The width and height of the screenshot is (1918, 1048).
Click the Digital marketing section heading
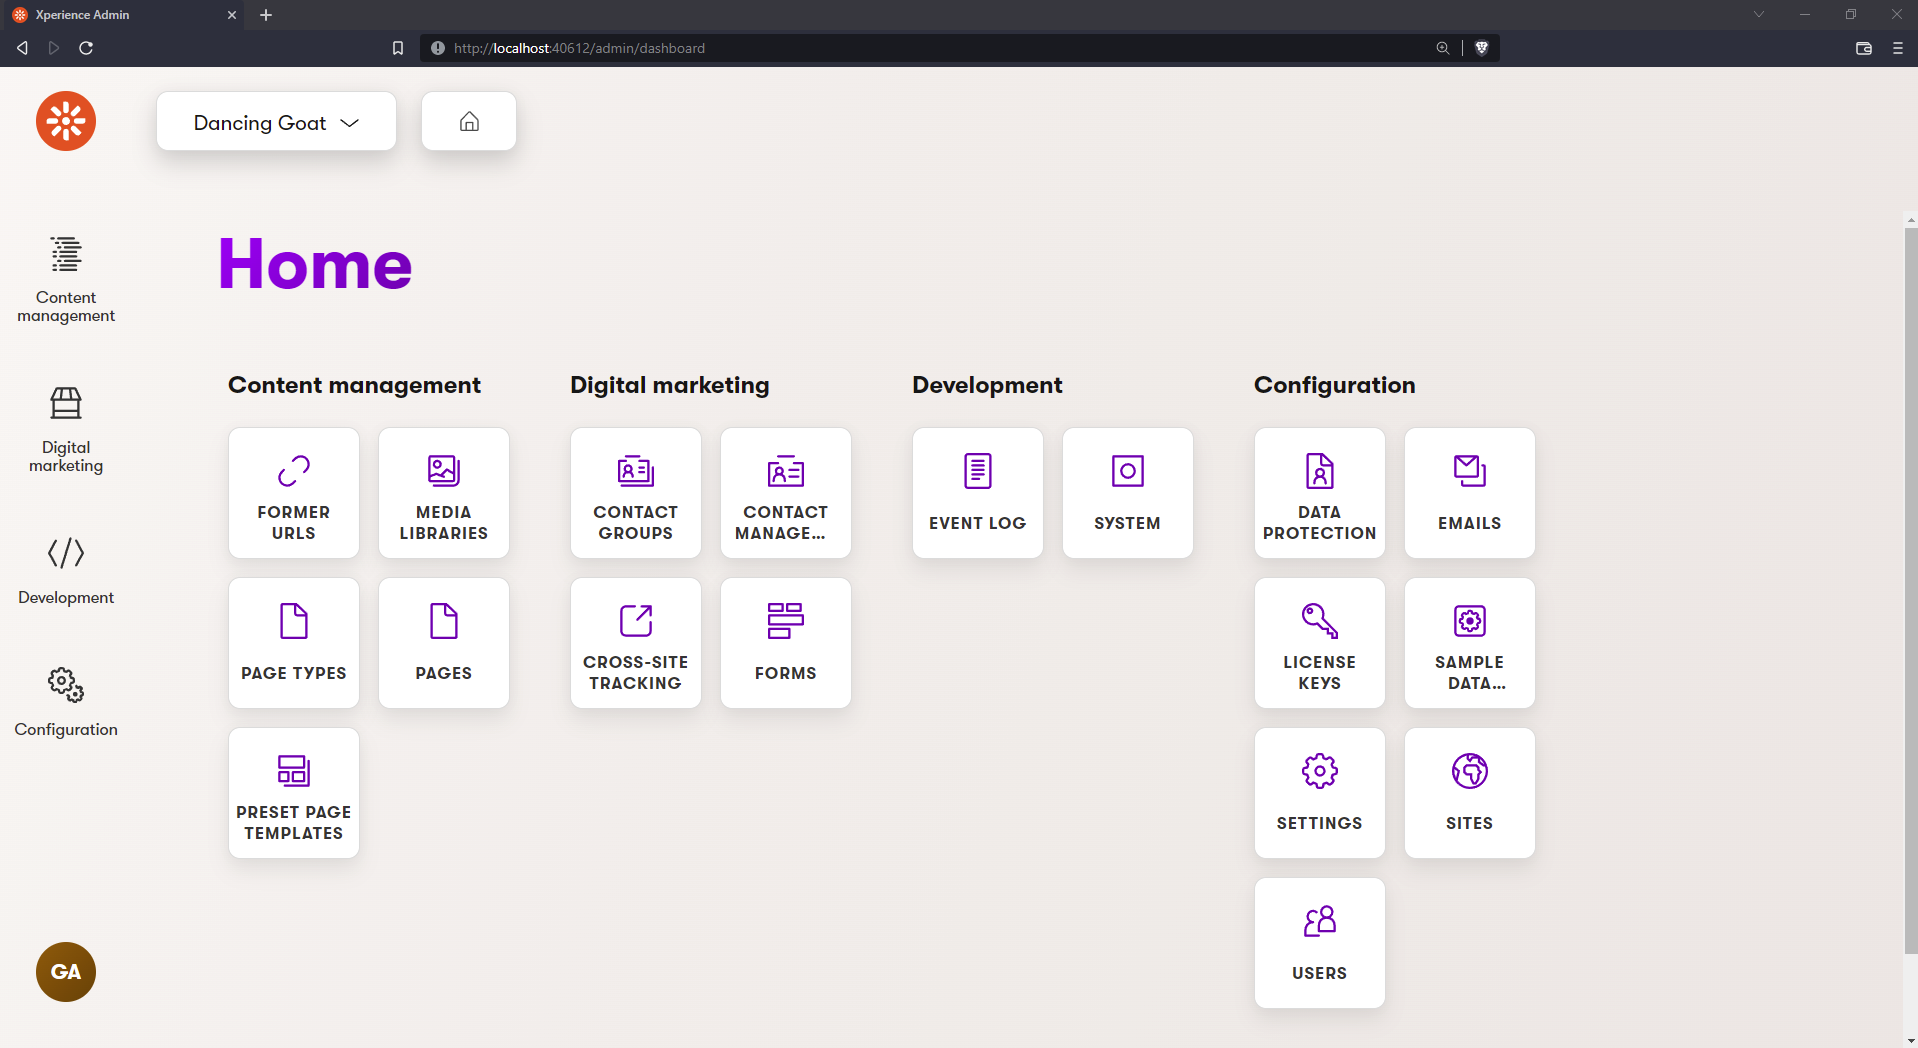coord(670,385)
